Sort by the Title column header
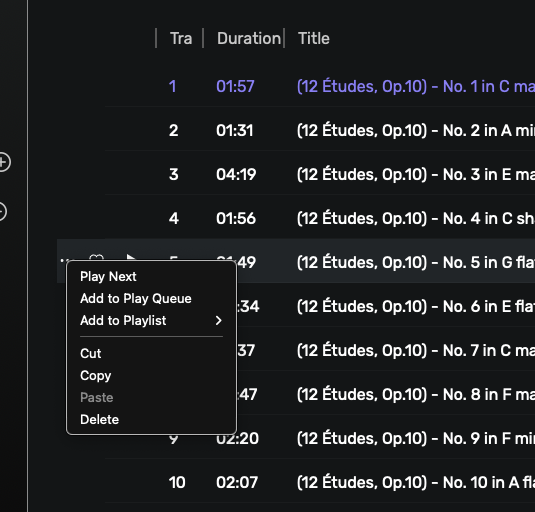Image resolution: width=535 pixels, height=512 pixels. pyautogui.click(x=314, y=38)
